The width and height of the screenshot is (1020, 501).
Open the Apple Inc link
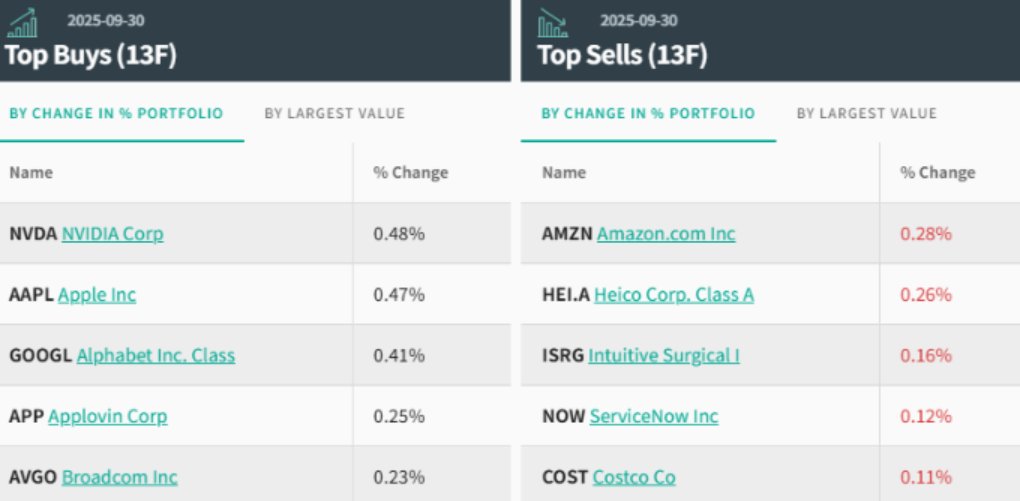click(x=97, y=295)
